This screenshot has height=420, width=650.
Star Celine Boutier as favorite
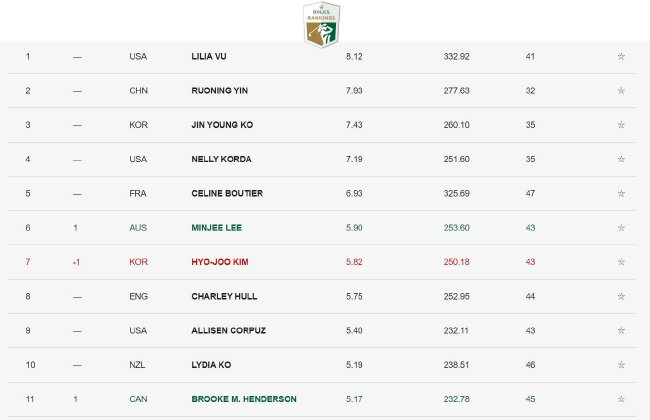[621, 193]
